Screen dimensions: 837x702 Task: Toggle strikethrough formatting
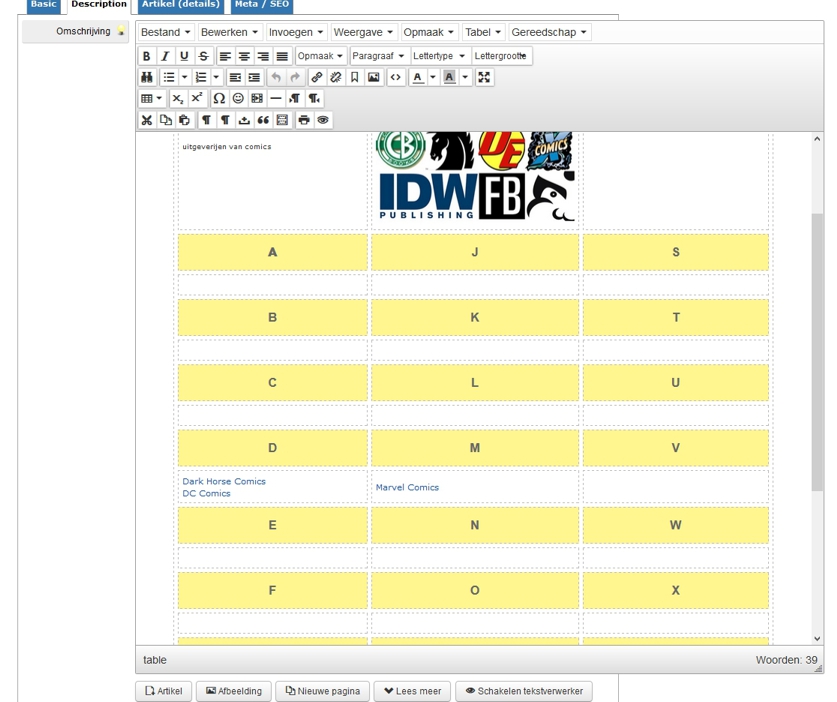[203, 56]
